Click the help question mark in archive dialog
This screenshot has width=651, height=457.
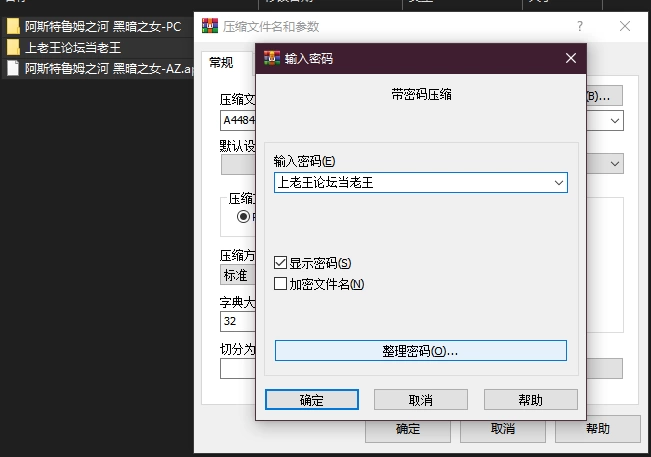[580, 26]
